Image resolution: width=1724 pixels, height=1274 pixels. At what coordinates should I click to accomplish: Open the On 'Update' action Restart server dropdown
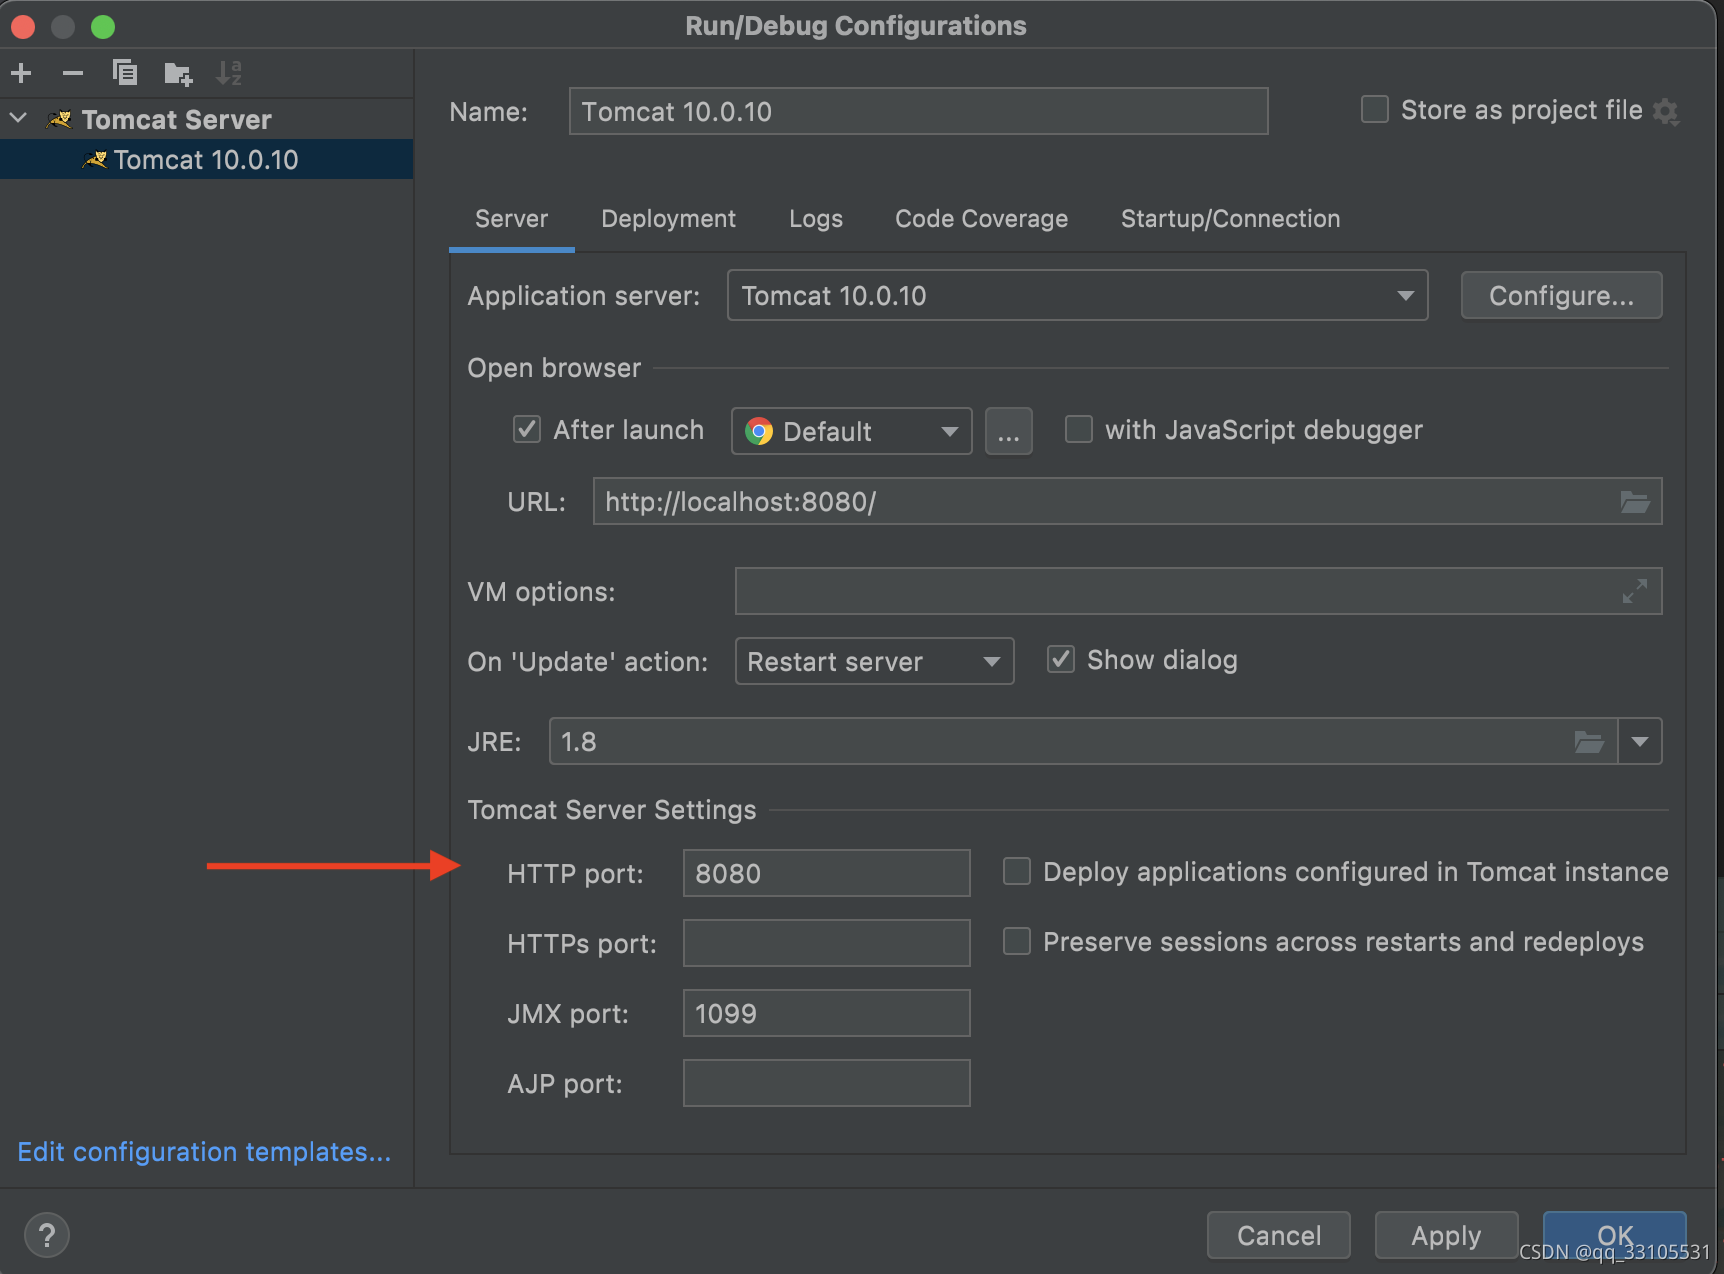[874, 661]
